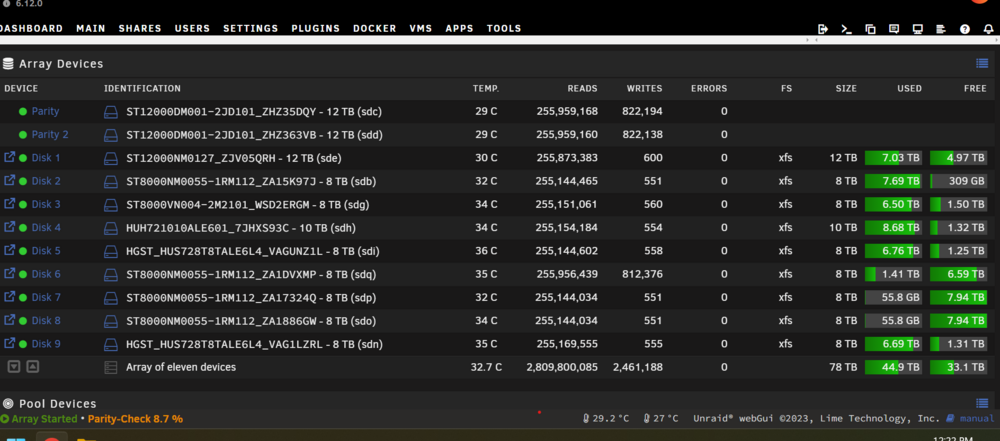Spin up all disks up-arrow button

(33, 367)
